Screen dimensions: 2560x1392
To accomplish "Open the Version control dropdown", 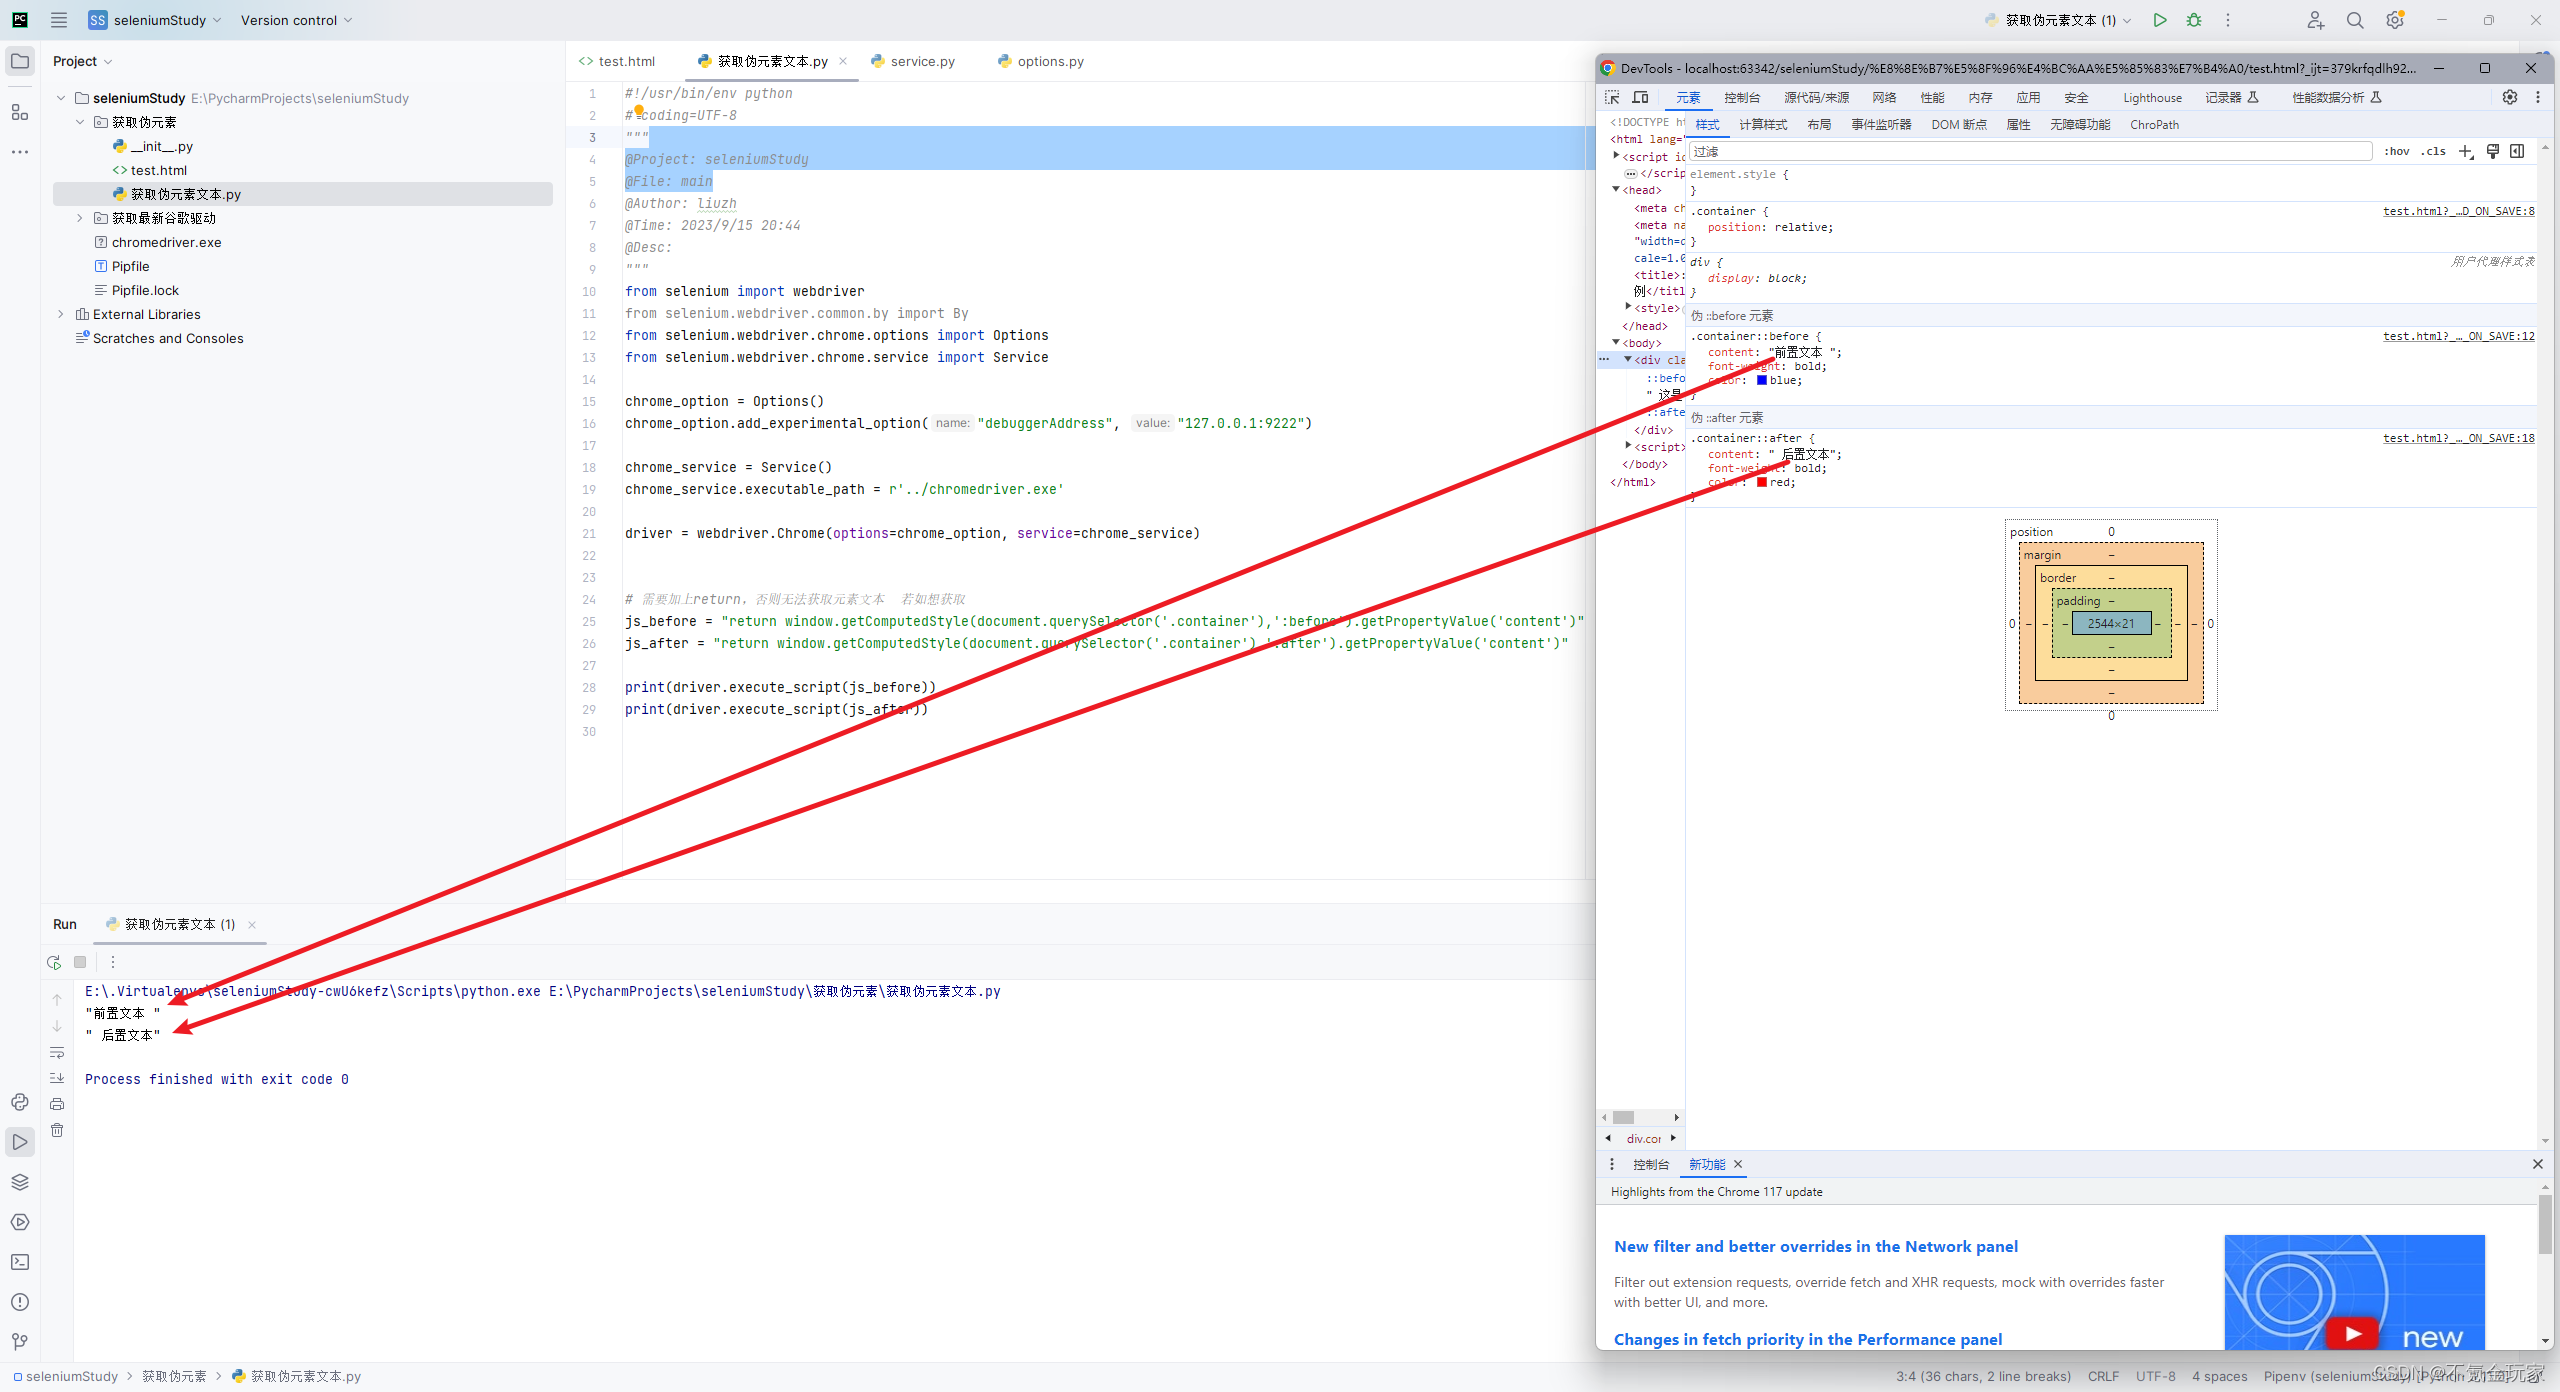I will 295,20.
